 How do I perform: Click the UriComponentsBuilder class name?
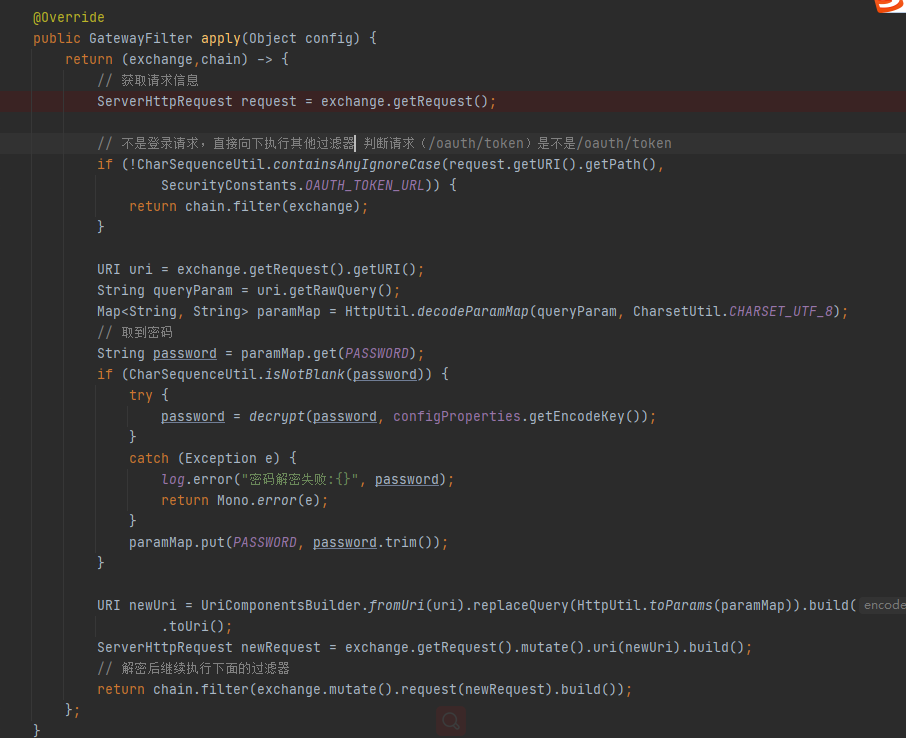tap(281, 606)
